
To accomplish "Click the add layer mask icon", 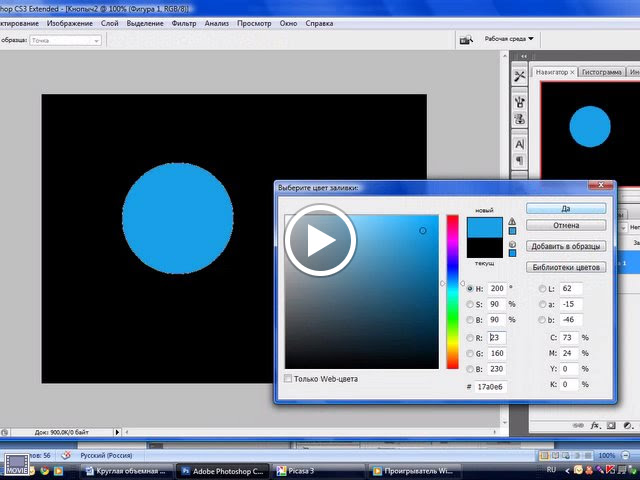I will coord(611,425).
